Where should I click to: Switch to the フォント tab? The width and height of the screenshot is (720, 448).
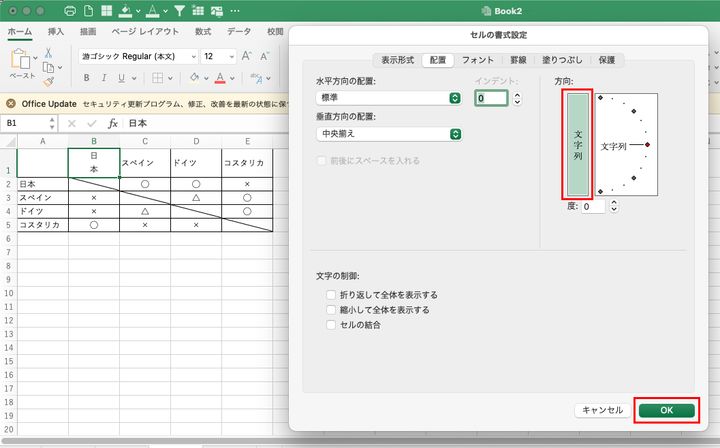point(477,60)
